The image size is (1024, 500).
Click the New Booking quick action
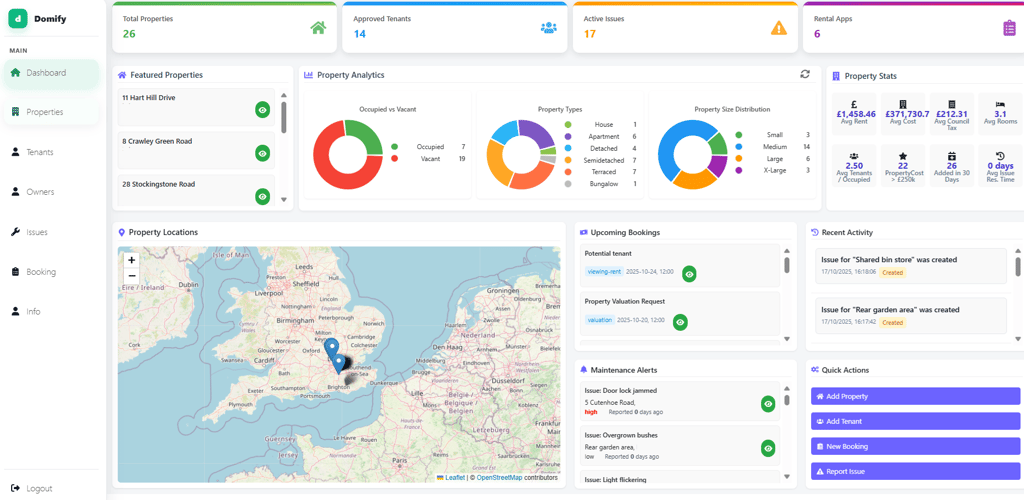tap(915, 446)
